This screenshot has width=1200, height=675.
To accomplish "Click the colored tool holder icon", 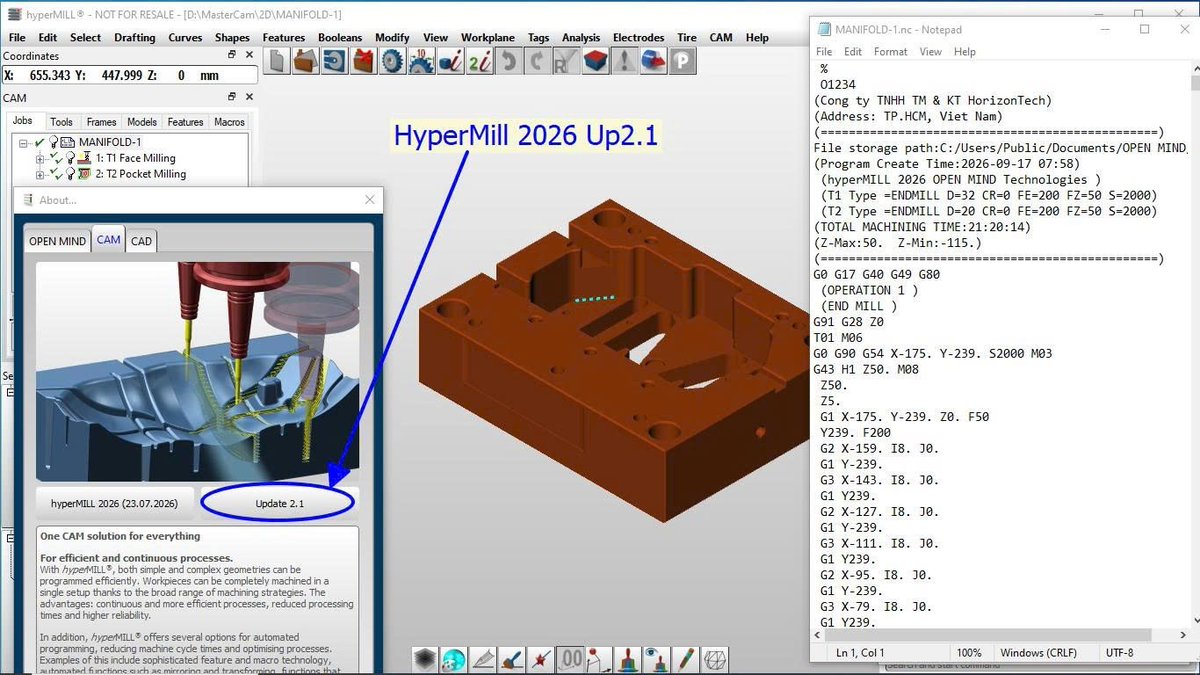I will pos(629,659).
